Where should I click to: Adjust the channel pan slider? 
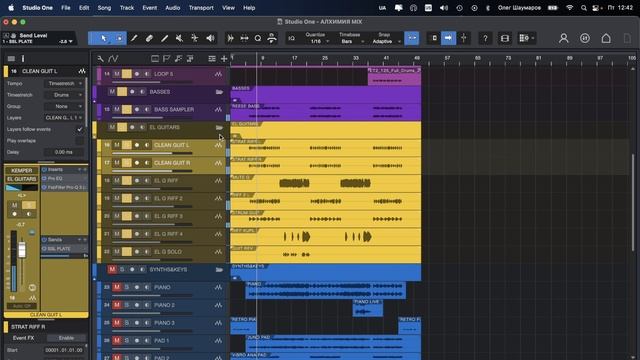coord(22,188)
